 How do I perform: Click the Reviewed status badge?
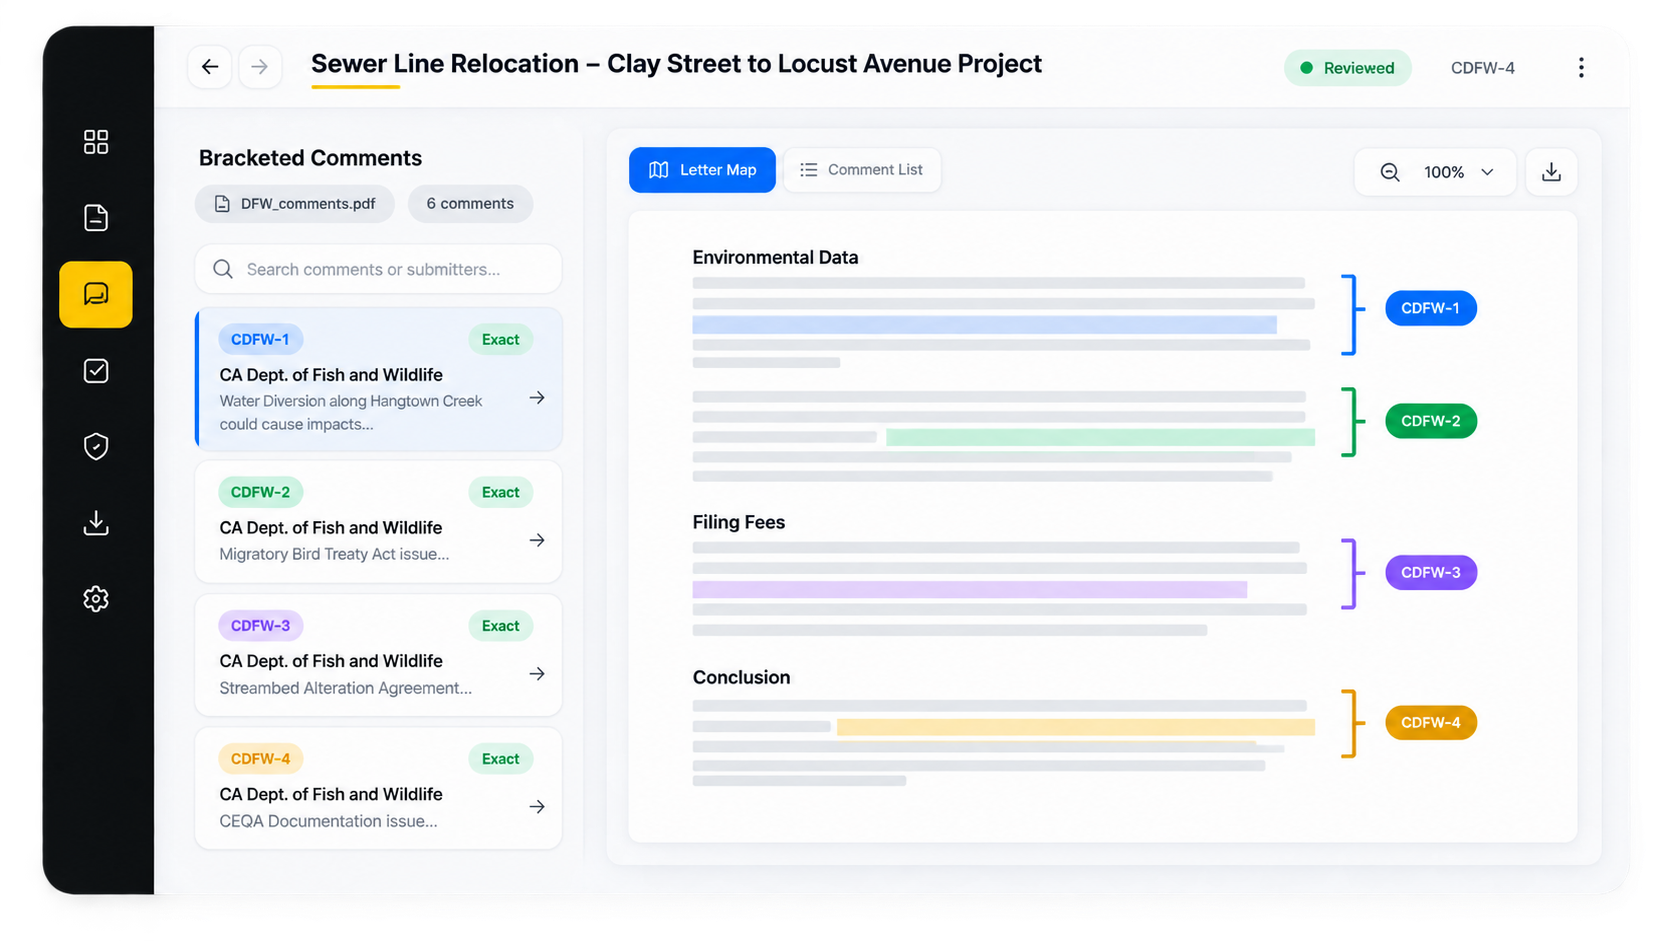pos(1347,68)
